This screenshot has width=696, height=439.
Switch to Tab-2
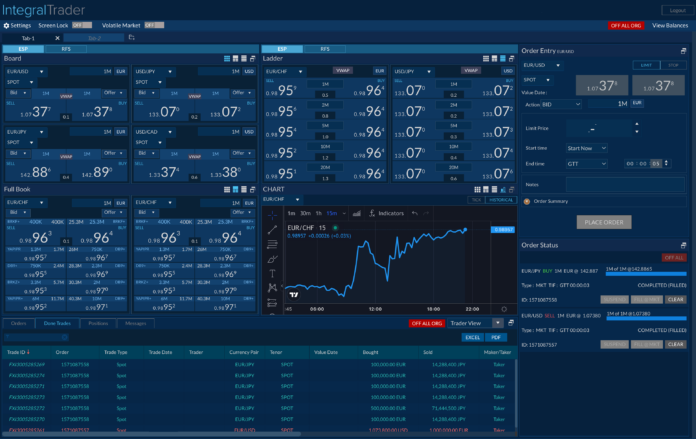point(94,38)
